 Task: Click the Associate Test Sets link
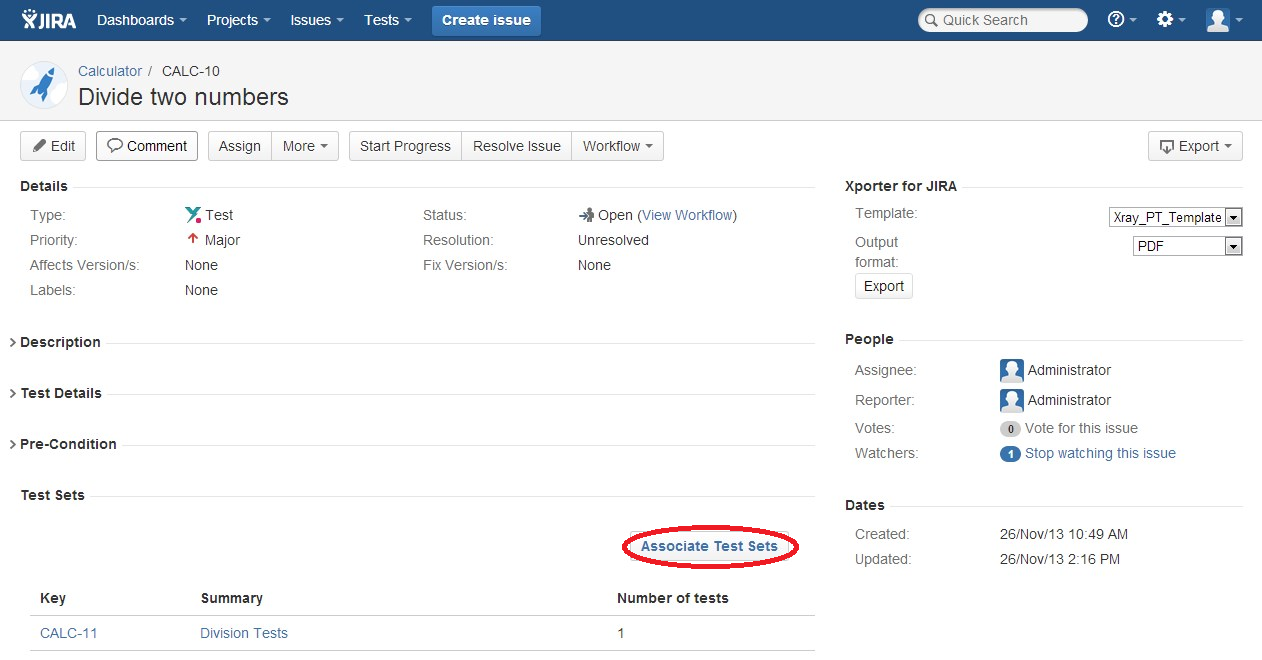point(709,546)
